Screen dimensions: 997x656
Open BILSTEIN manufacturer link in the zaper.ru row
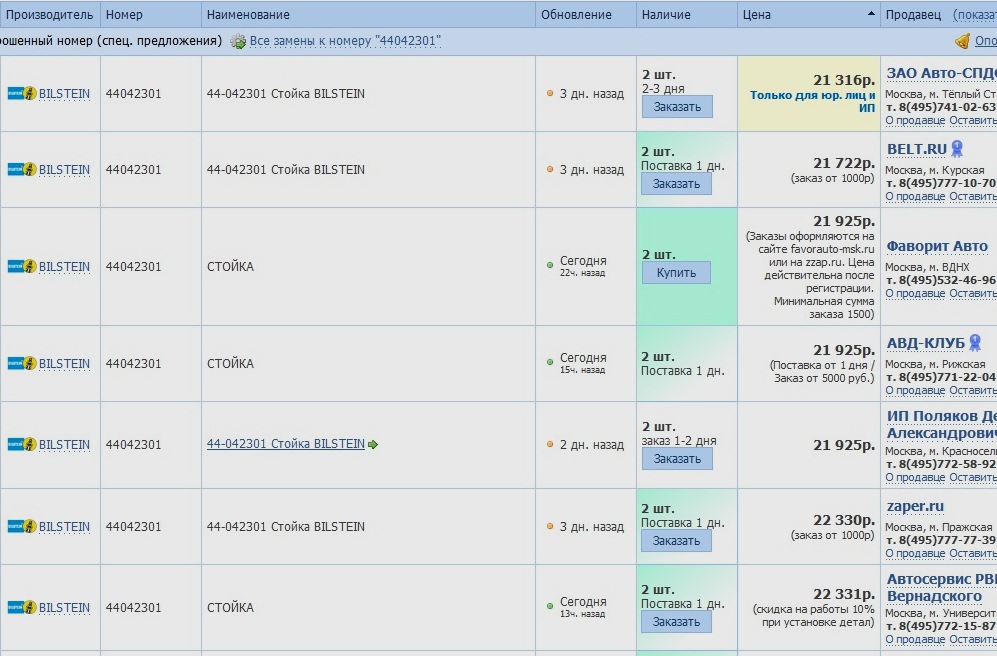point(64,527)
